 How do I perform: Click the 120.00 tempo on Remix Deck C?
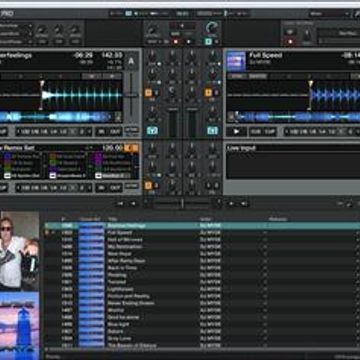pos(112,148)
